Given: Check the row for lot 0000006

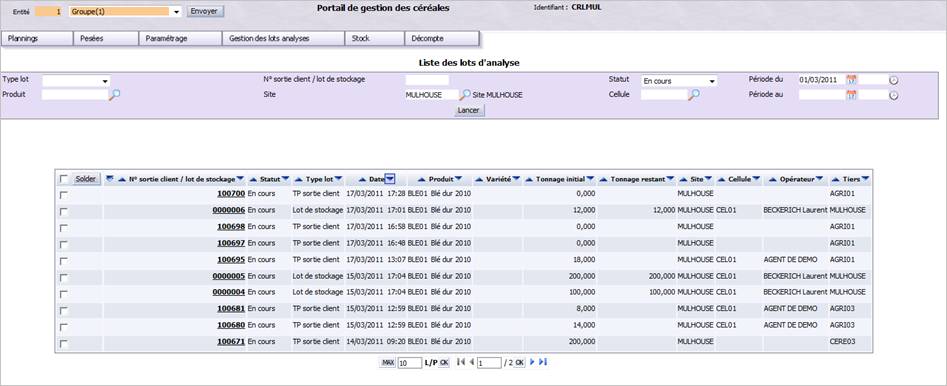Looking at the screenshot, I should coord(64,211).
